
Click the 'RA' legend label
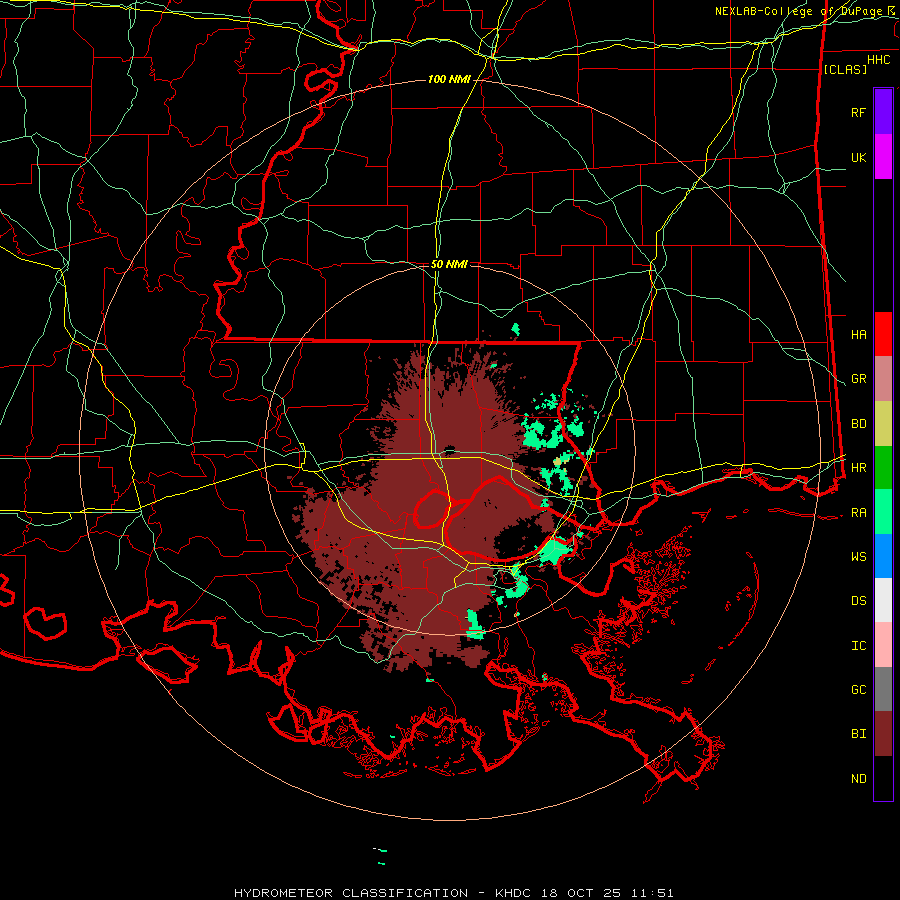click(858, 513)
